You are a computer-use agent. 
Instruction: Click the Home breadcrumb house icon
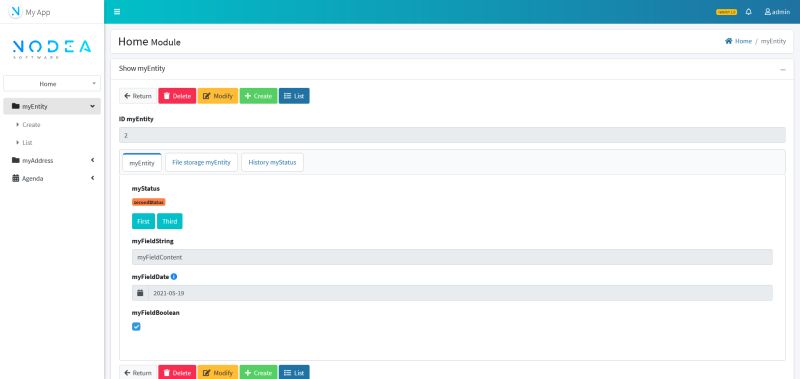click(x=729, y=41)
